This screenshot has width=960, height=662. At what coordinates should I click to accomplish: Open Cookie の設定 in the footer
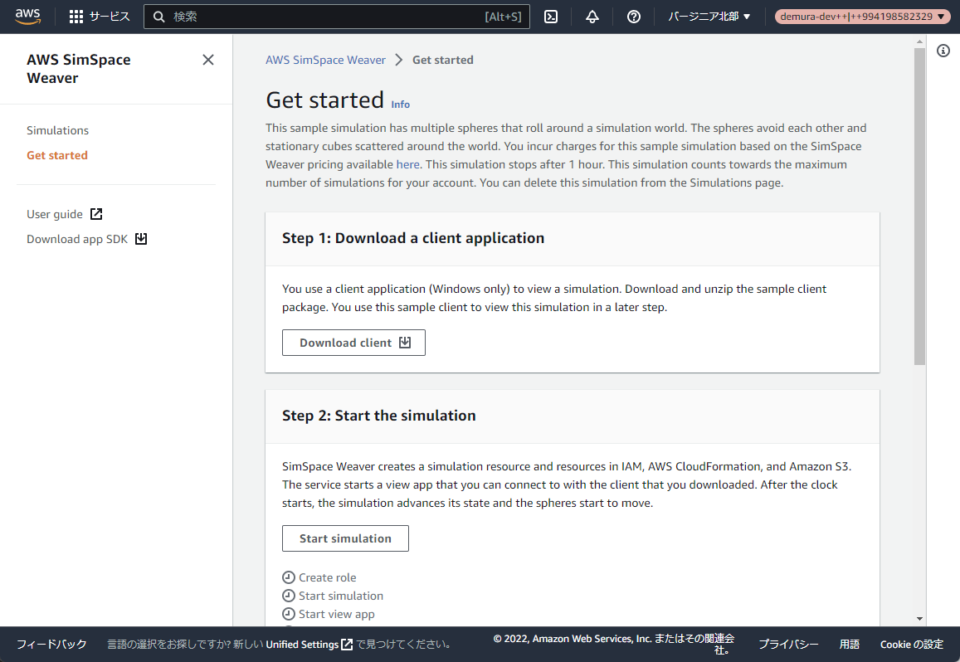point(911,644)
